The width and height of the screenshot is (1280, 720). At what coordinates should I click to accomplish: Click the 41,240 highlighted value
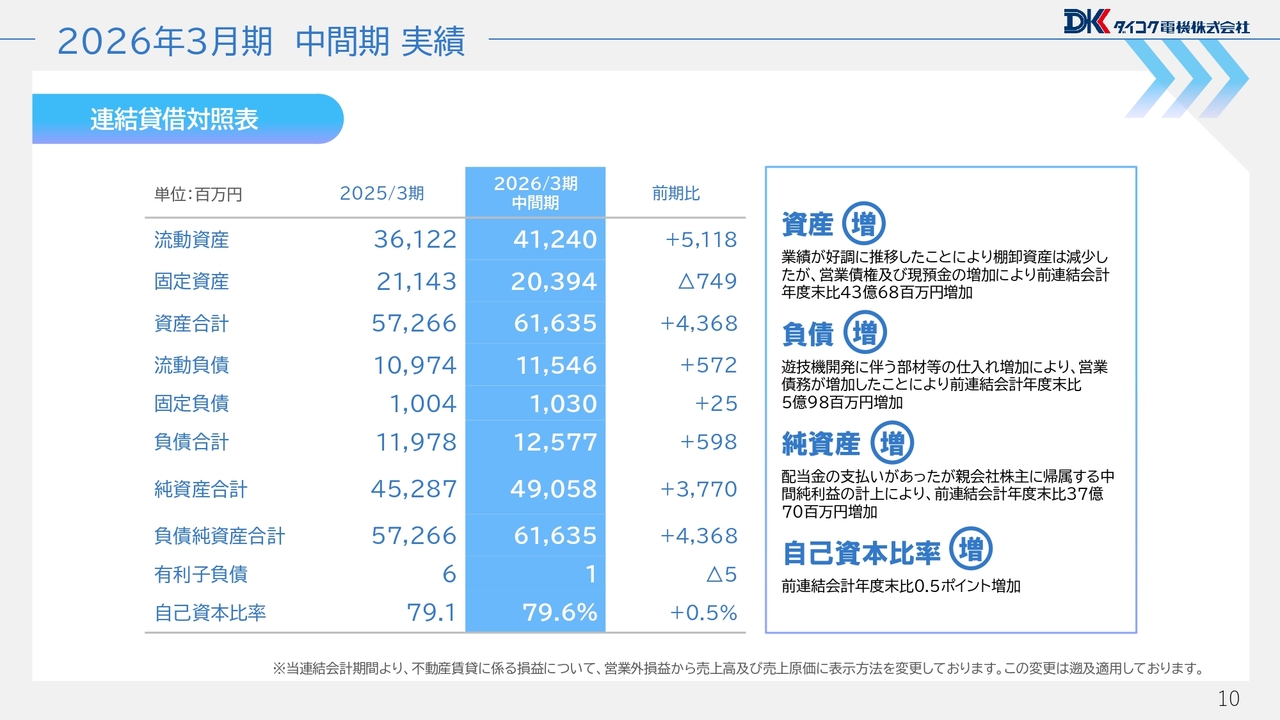coord(554,240)
